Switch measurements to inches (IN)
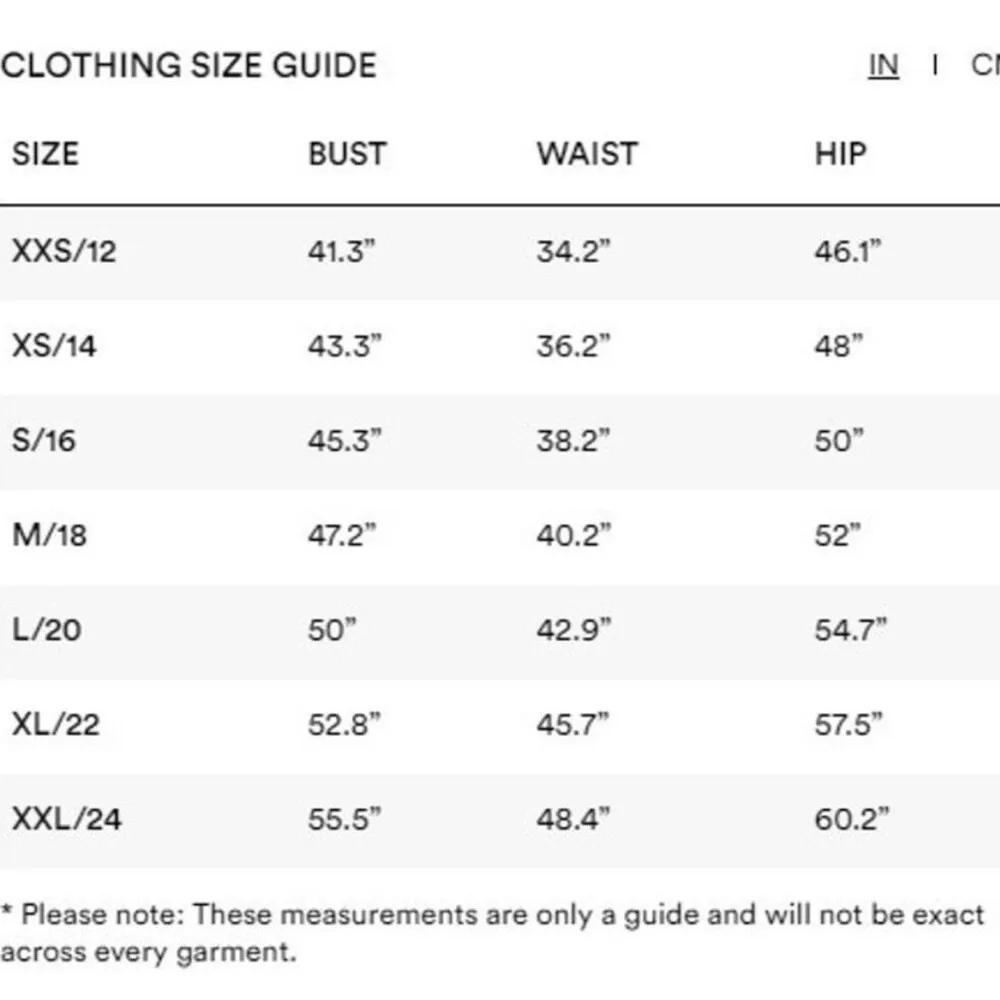Screen dimensions: 1000x1000 883,65
